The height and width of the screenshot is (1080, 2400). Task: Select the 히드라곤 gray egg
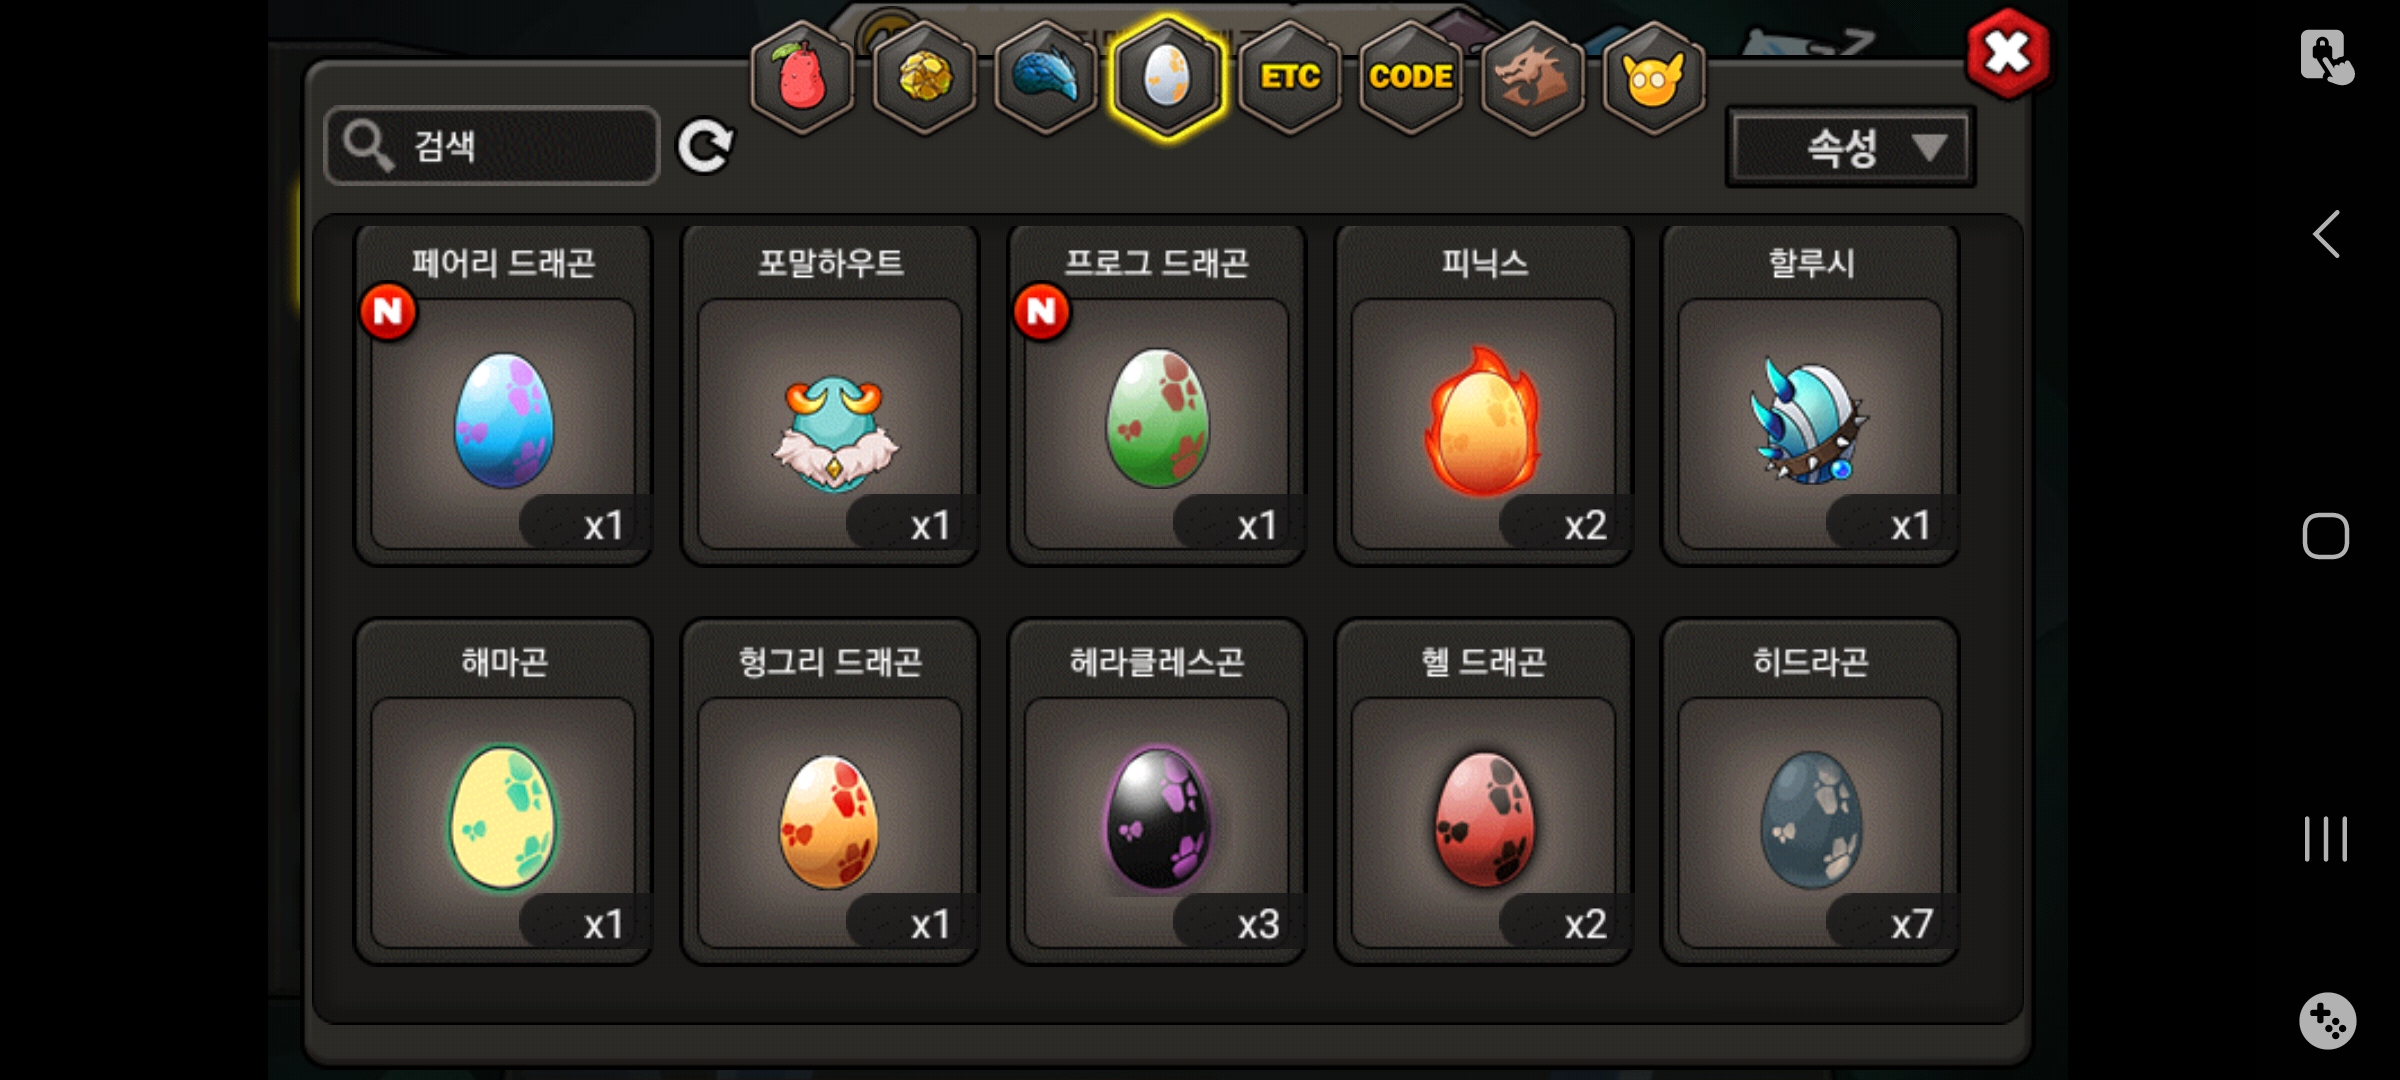tap(1810, 792)
